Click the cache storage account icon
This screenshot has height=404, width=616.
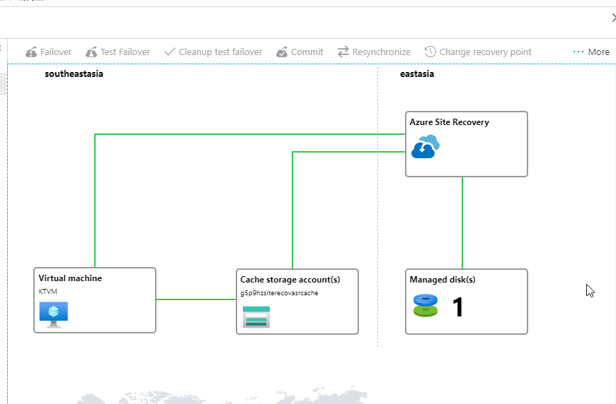click(256, 317)
